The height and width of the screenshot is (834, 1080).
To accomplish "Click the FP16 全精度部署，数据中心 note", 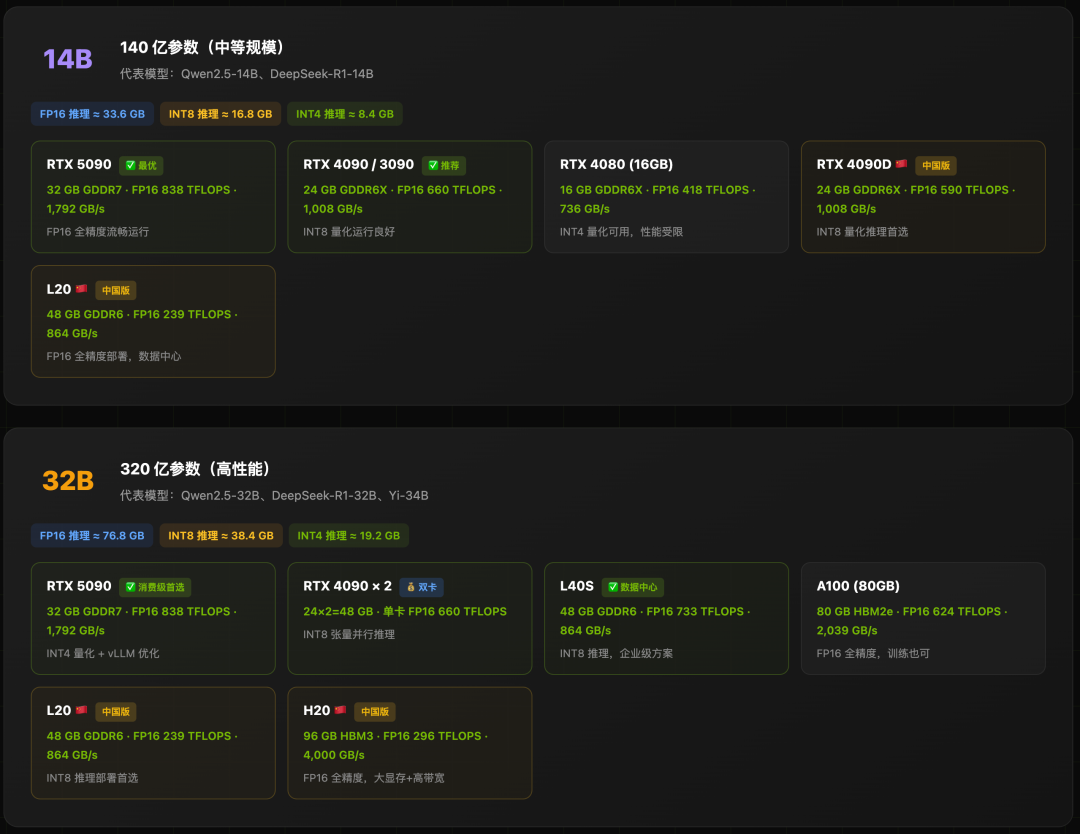I will (114, 357).
